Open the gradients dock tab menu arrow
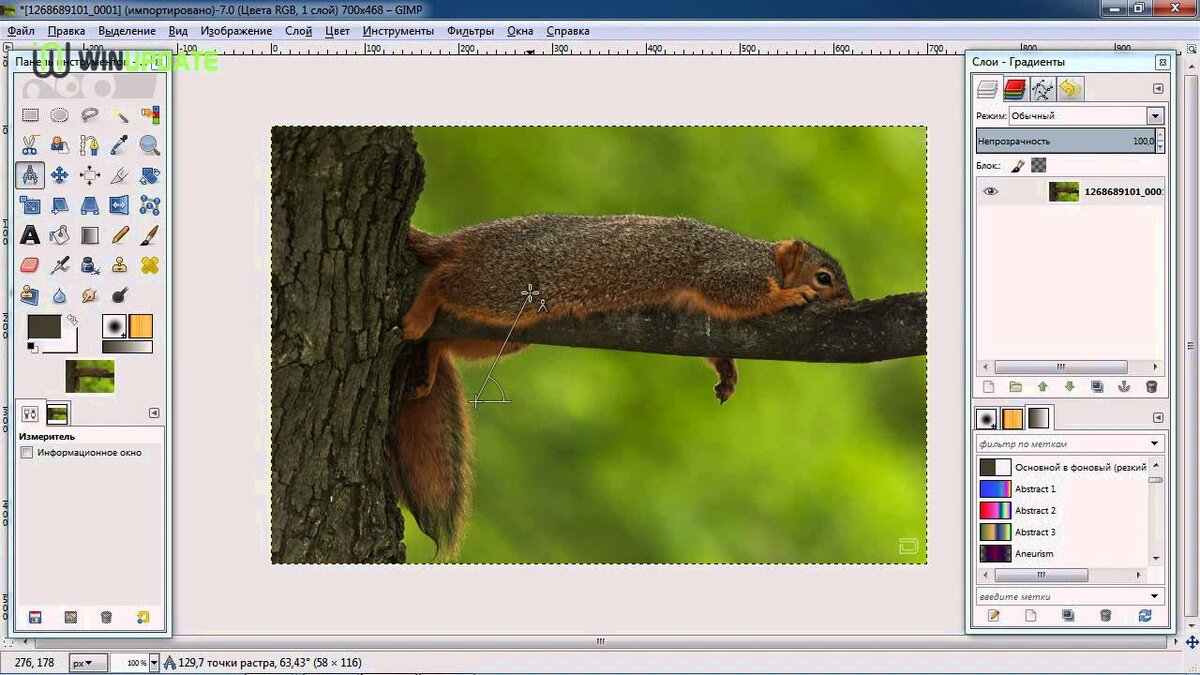 [1158, 417]
